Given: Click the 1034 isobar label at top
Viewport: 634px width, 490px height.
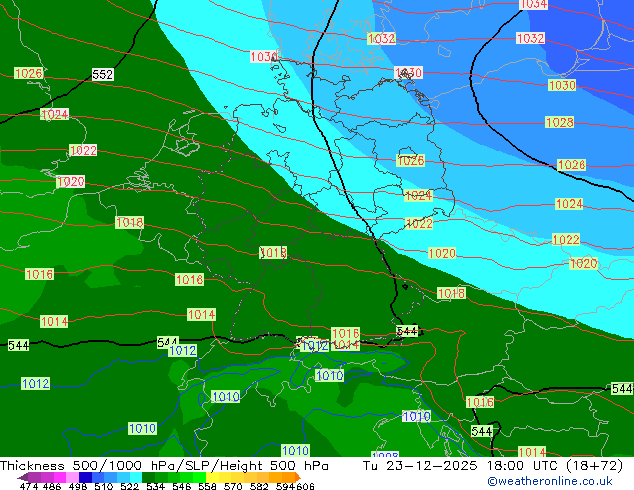Looking at the screenshot, I should coord(533,4).
